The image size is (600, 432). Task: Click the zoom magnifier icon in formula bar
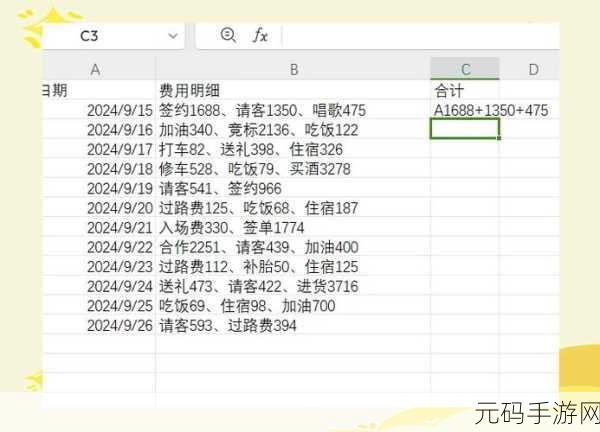pyautogui.click(x=228, y=35)
